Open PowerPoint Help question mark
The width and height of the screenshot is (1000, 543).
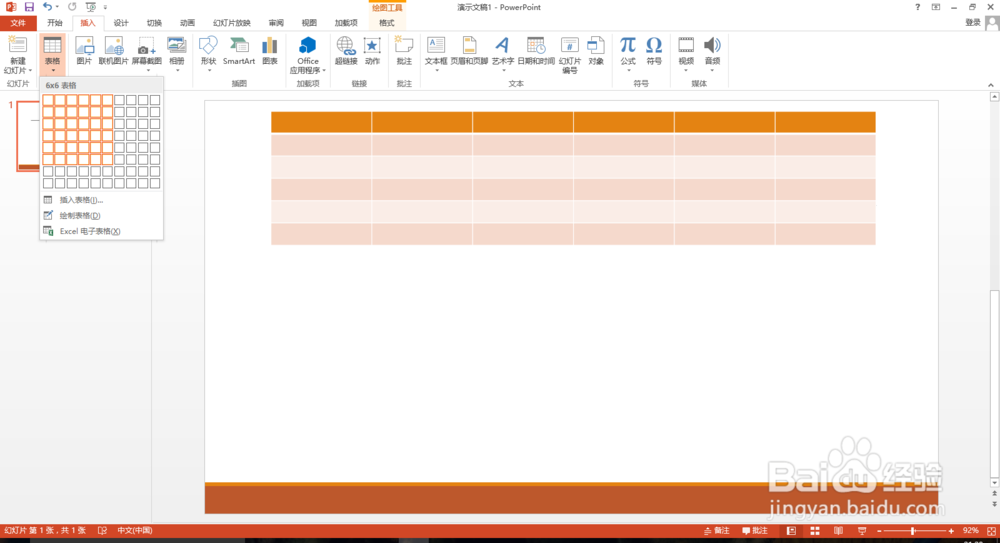pos(917,8)
